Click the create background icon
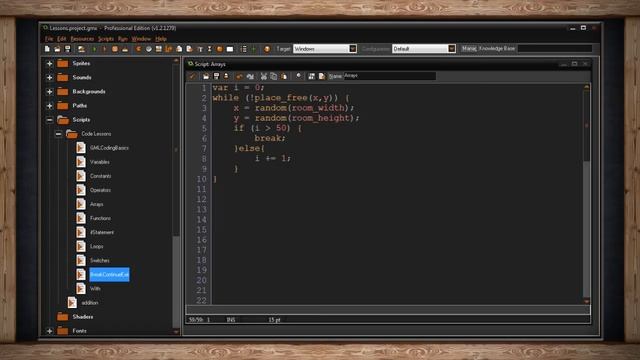 coord(159,49)
